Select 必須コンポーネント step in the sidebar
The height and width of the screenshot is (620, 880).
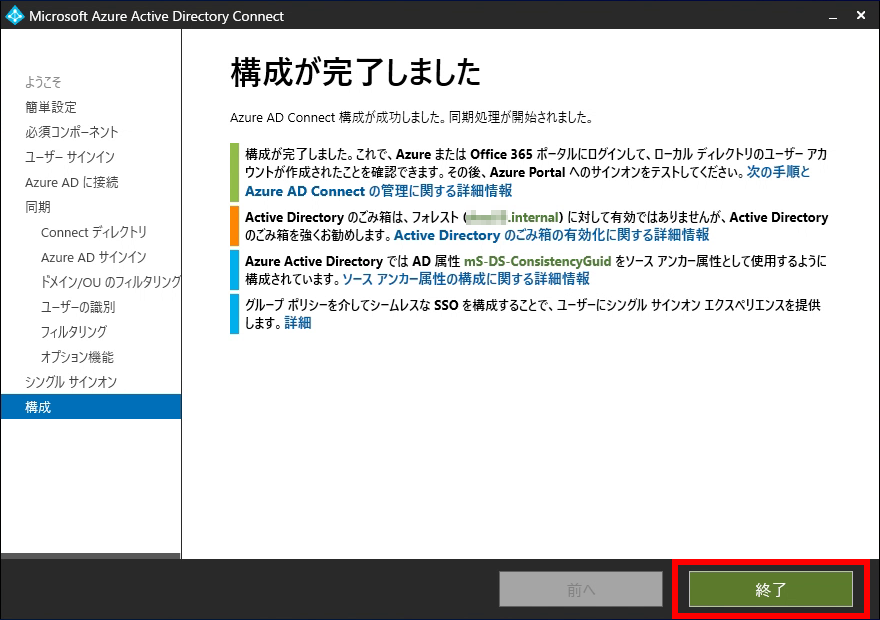(x=71, y=132)
